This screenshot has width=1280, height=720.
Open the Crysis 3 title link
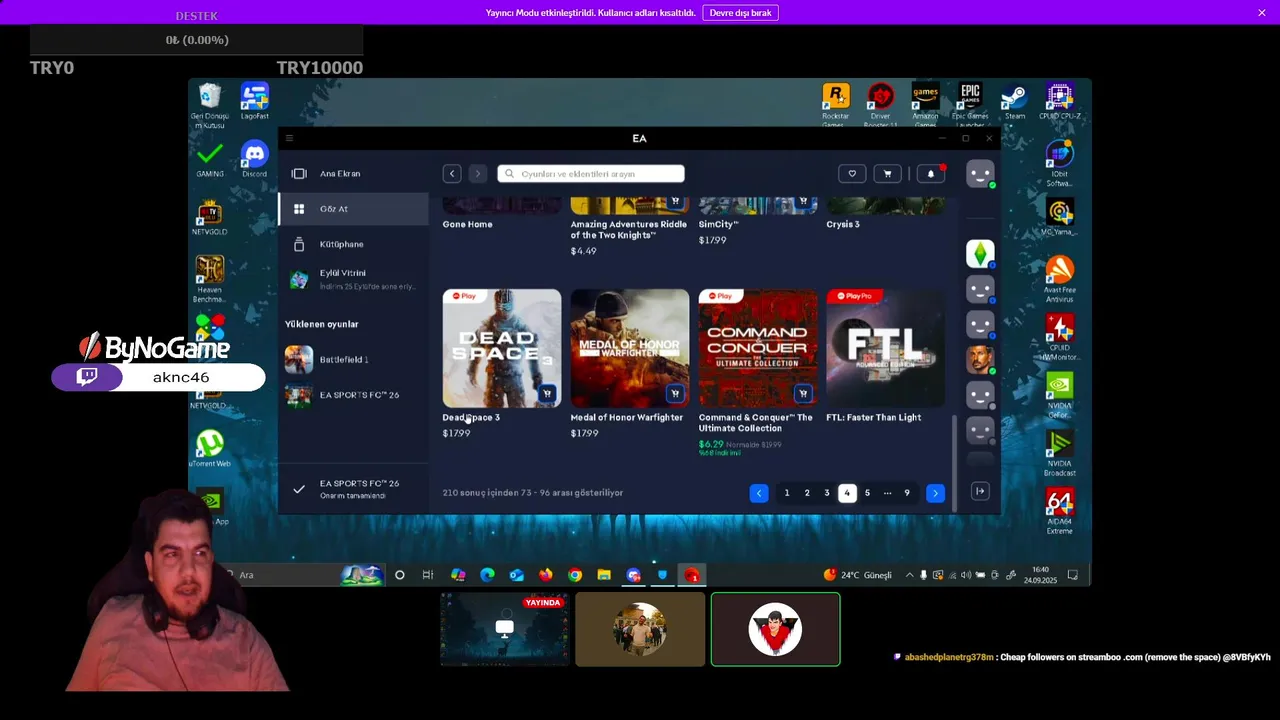coord(843,225)
